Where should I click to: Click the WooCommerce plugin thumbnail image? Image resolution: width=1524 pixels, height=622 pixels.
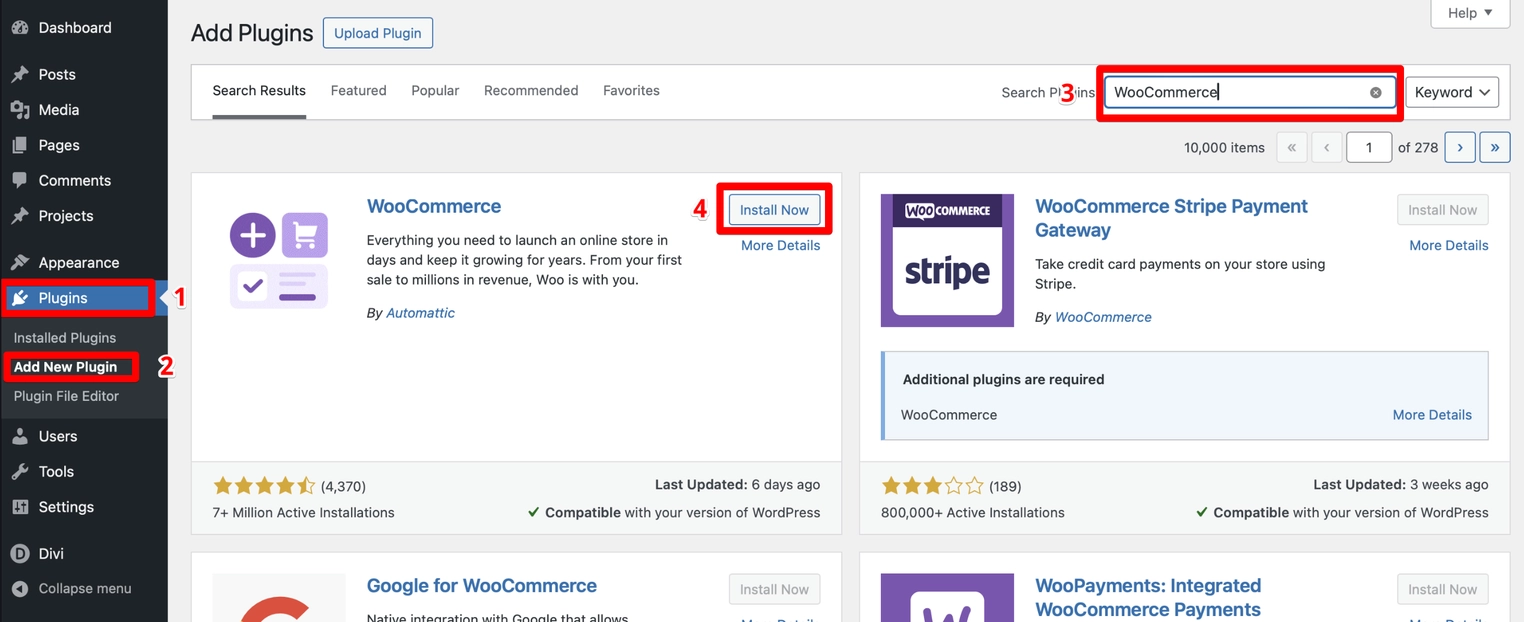pos(279,259)
